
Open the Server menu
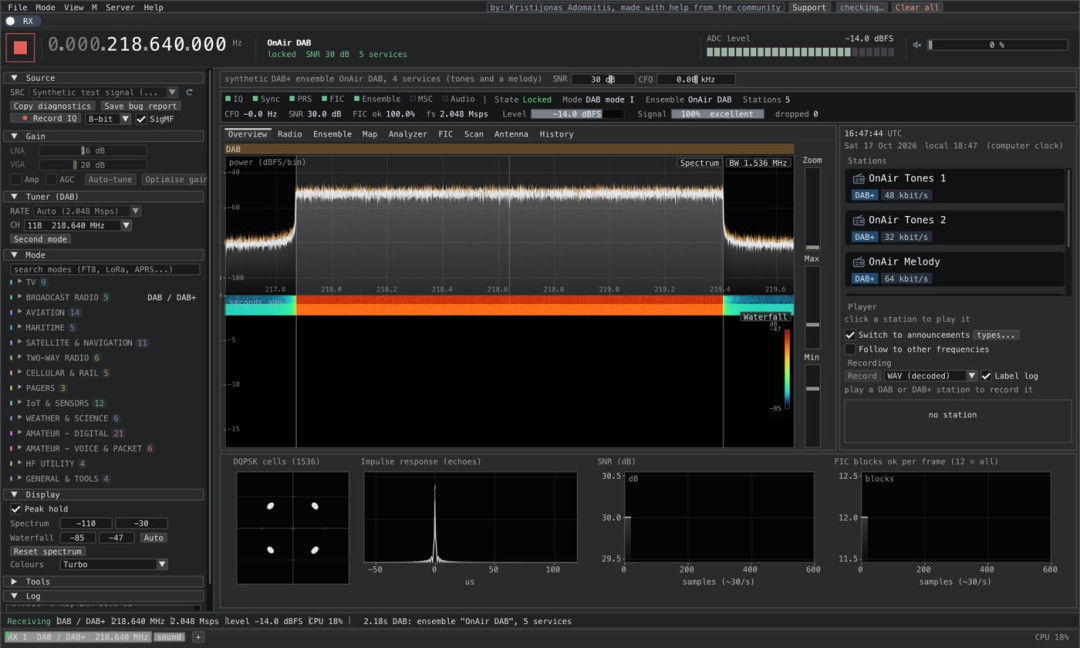pyautogui.click(x=120, y=8)
